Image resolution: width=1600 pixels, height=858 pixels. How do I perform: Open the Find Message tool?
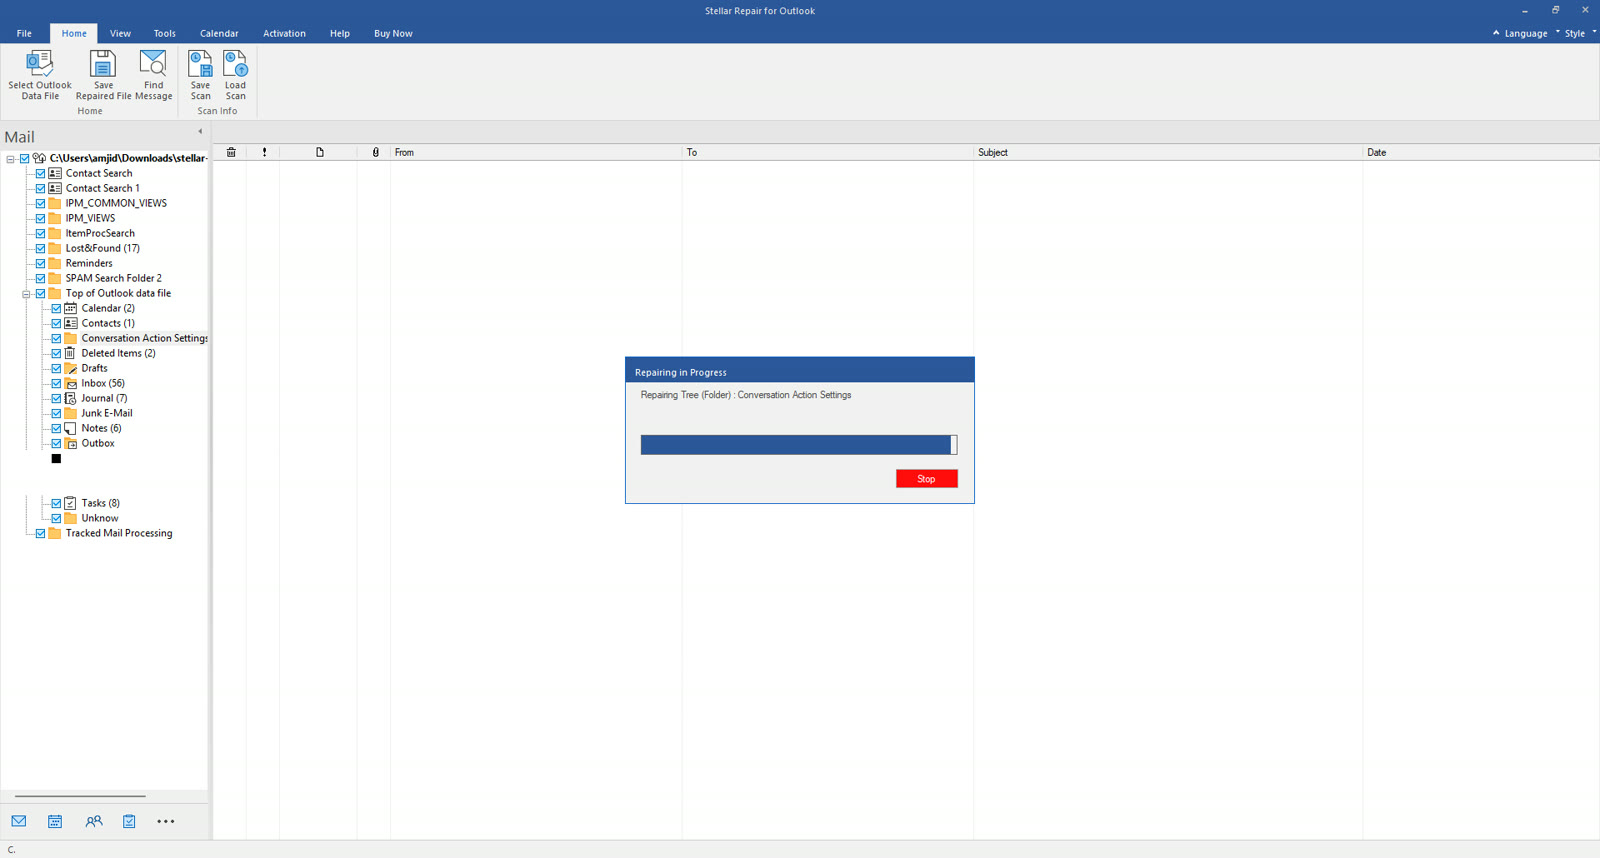[x=153, y=75]
